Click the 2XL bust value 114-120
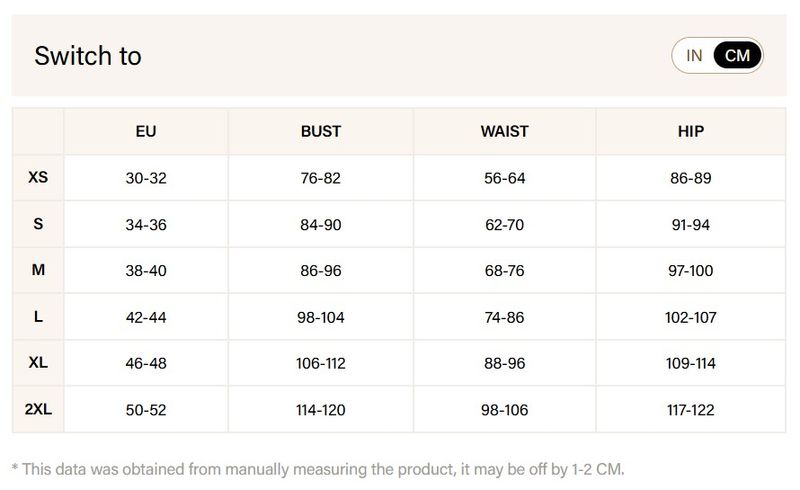 320,410
